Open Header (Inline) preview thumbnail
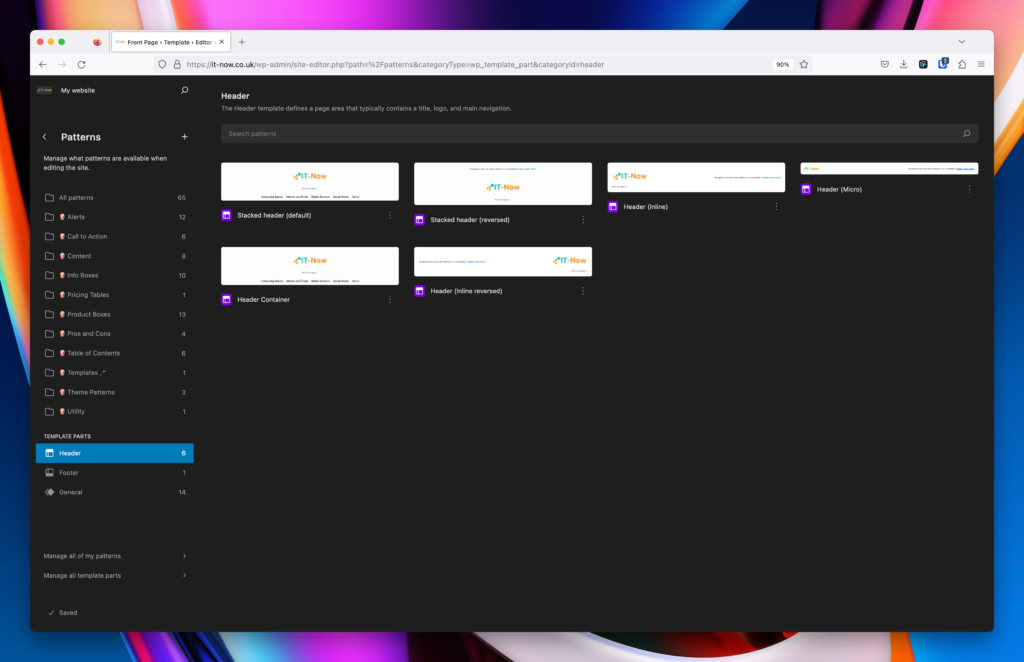 pos(696,178)
